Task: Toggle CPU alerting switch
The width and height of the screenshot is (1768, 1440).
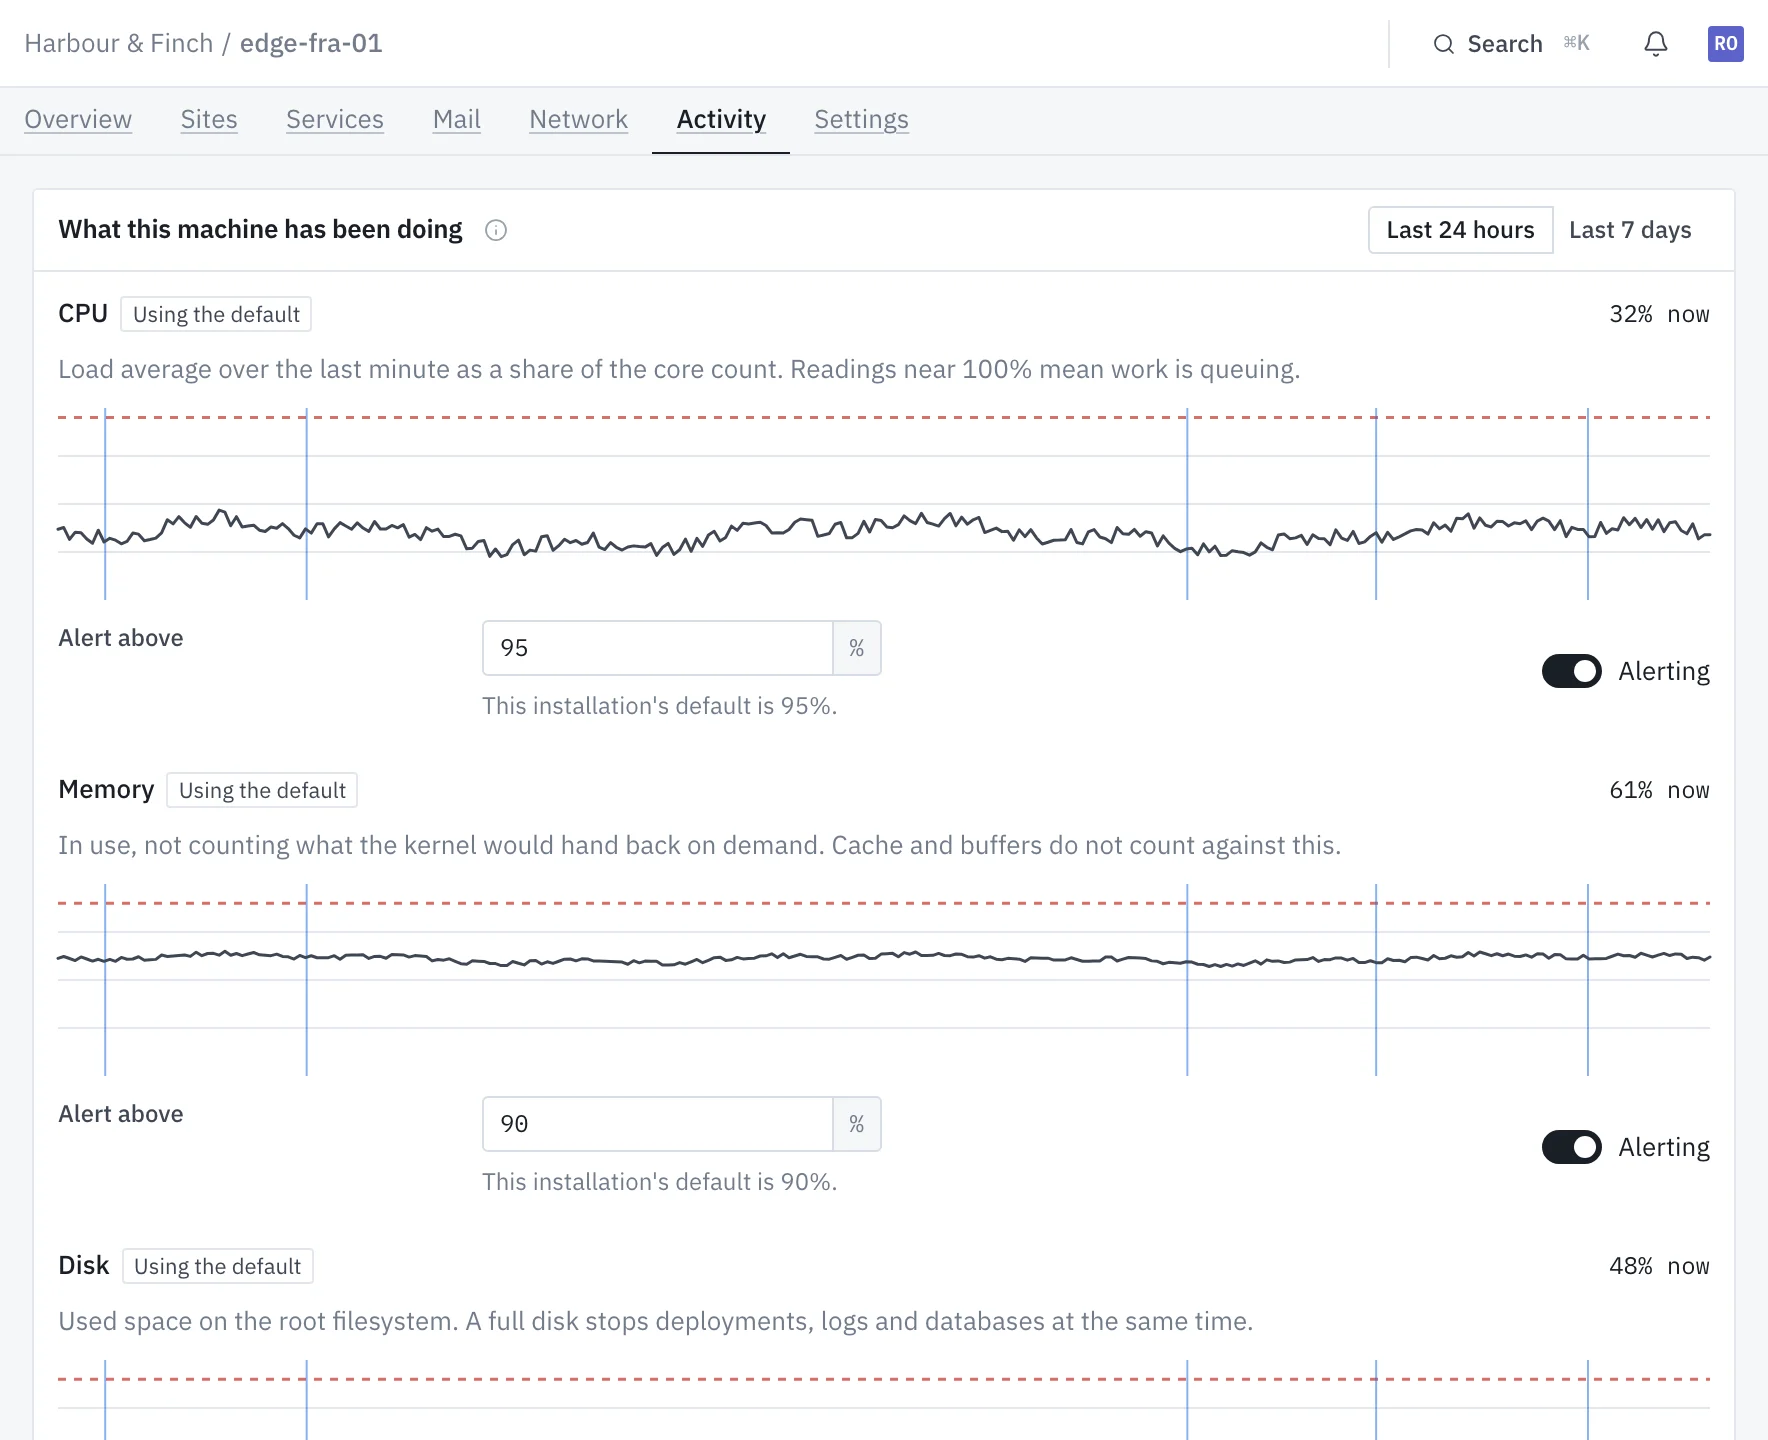Action: point(1572,671)
